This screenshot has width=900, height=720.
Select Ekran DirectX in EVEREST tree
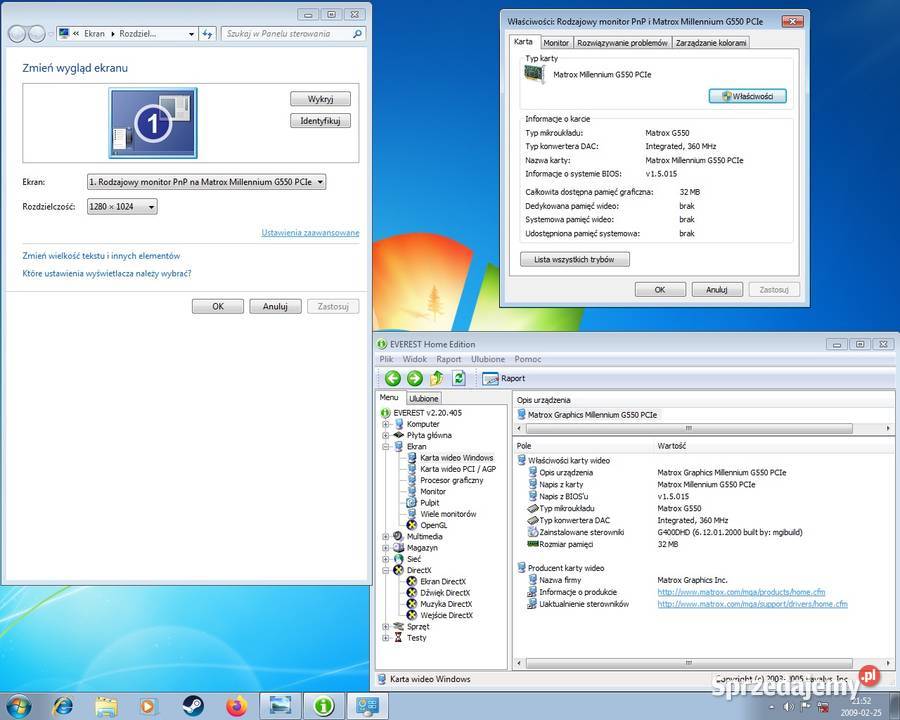[443, 581]
